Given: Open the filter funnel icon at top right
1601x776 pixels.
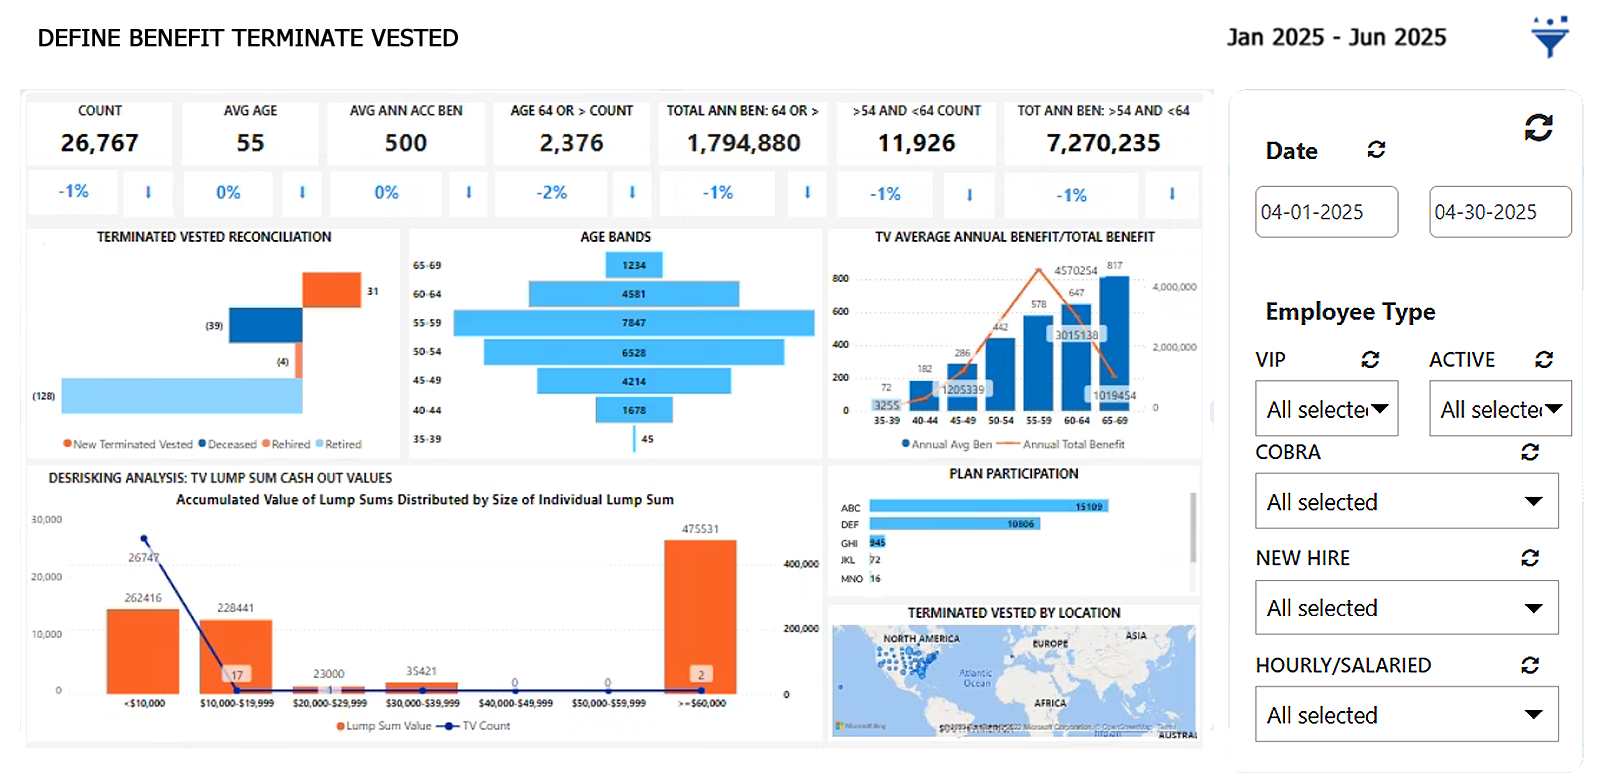Looking at the screenshot, I should point(1549,38).
